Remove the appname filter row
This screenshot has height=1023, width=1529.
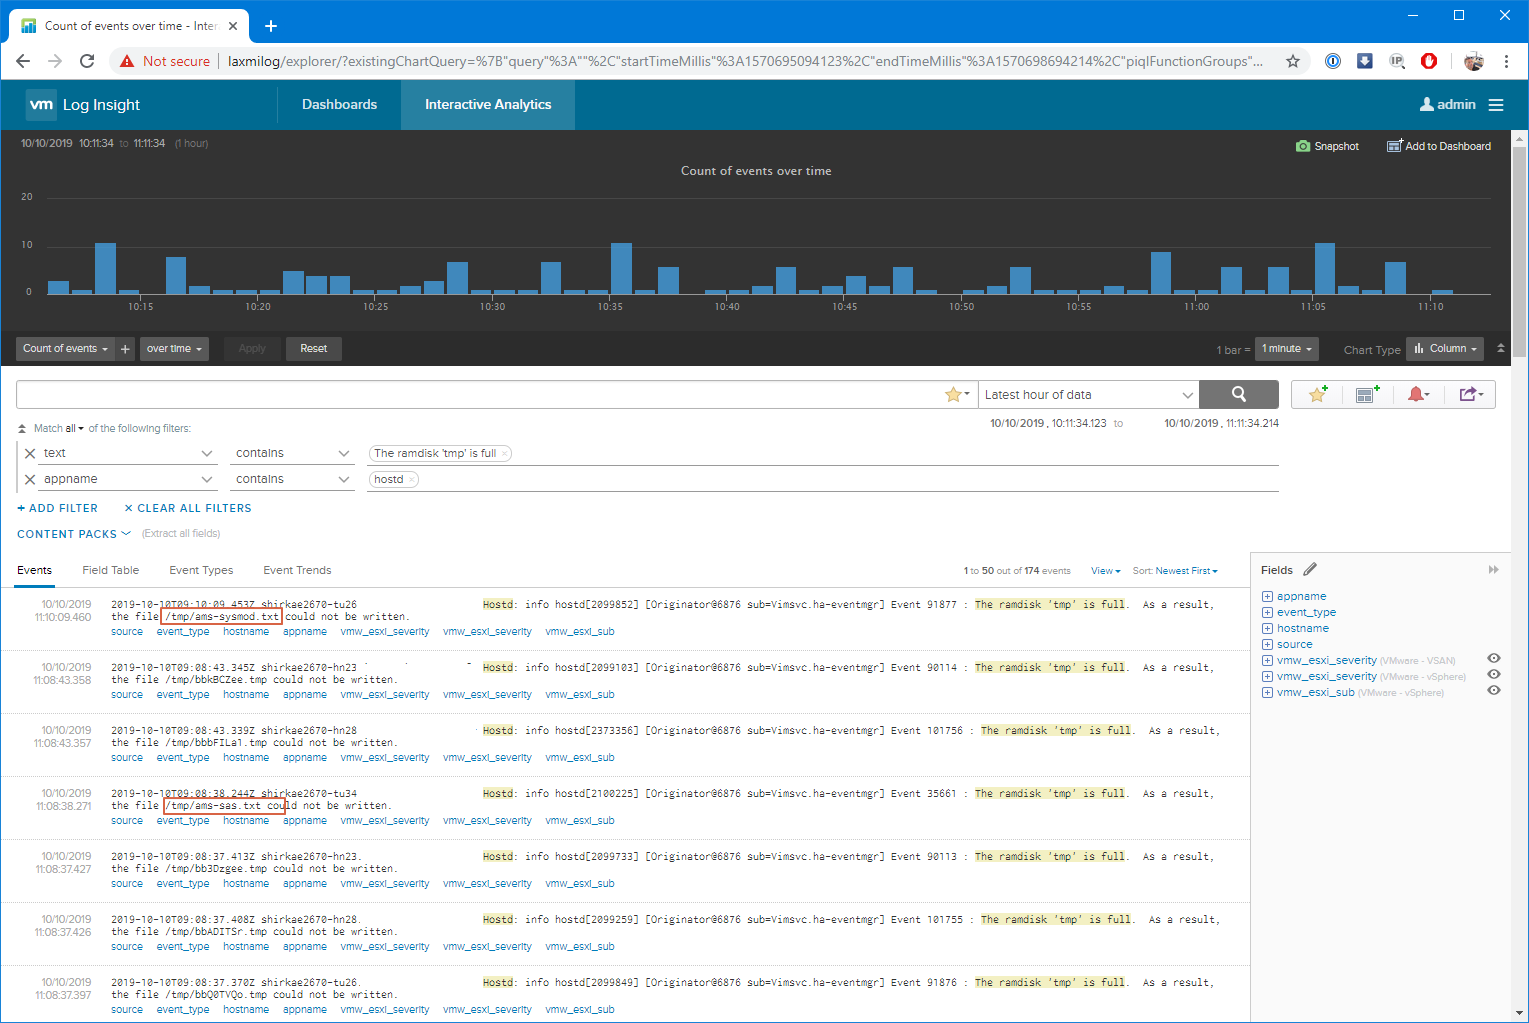(x=30, y=480)
